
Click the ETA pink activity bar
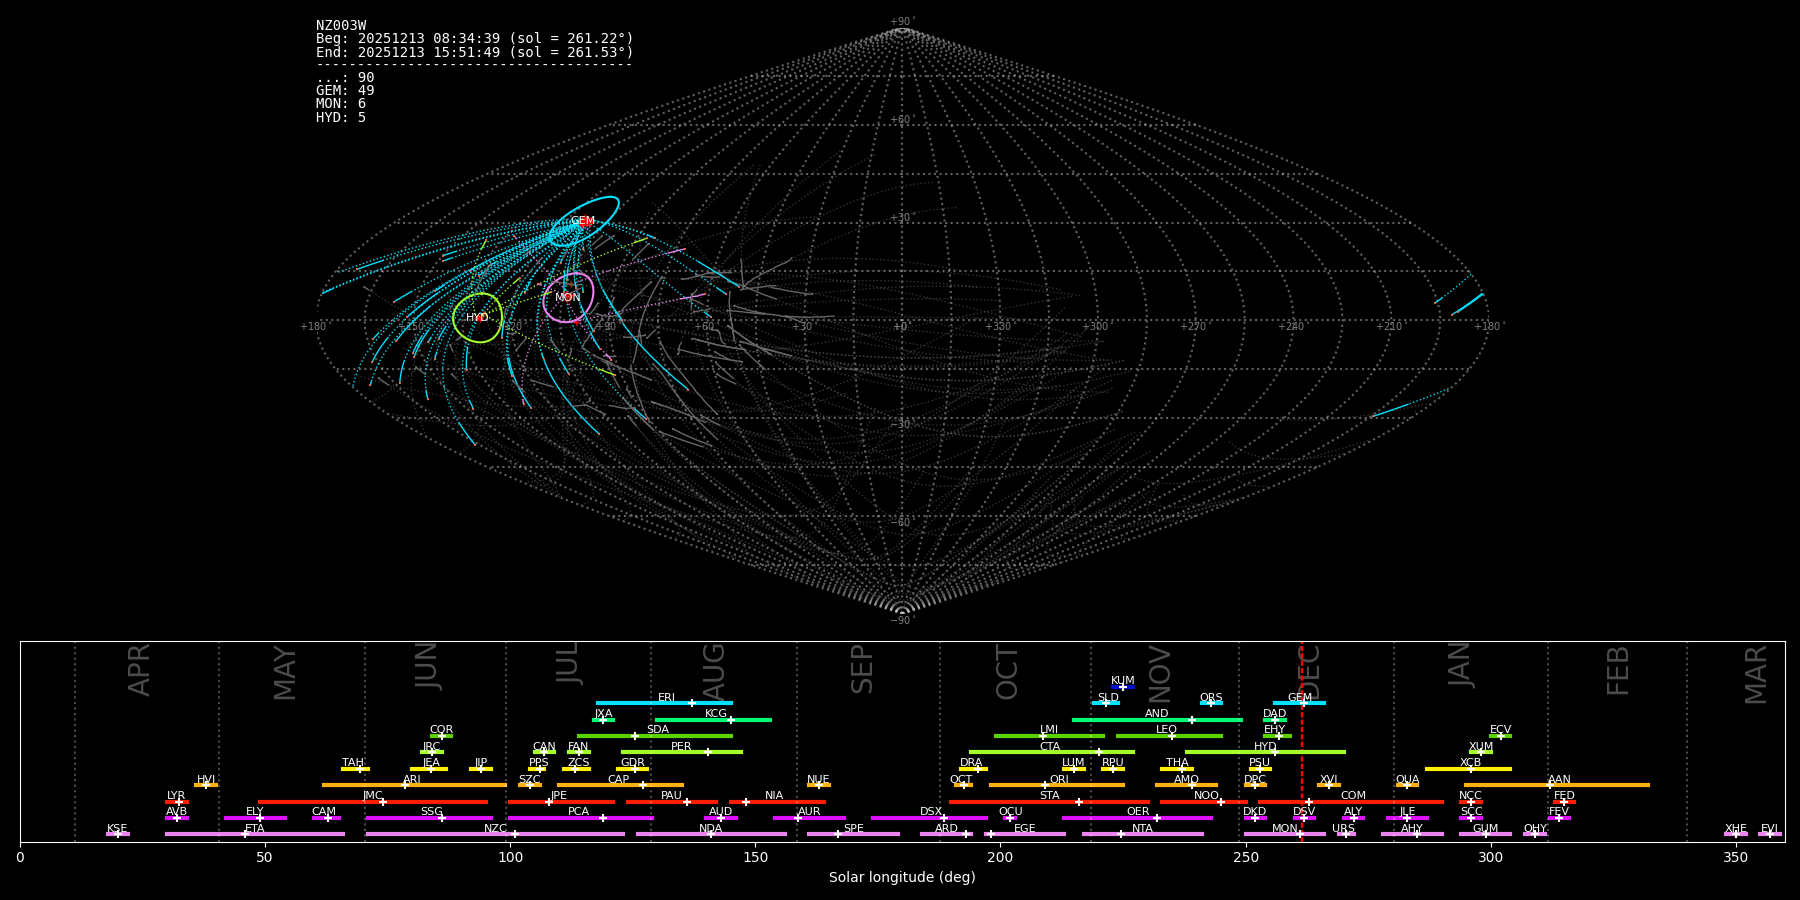(x=255, y=834)
